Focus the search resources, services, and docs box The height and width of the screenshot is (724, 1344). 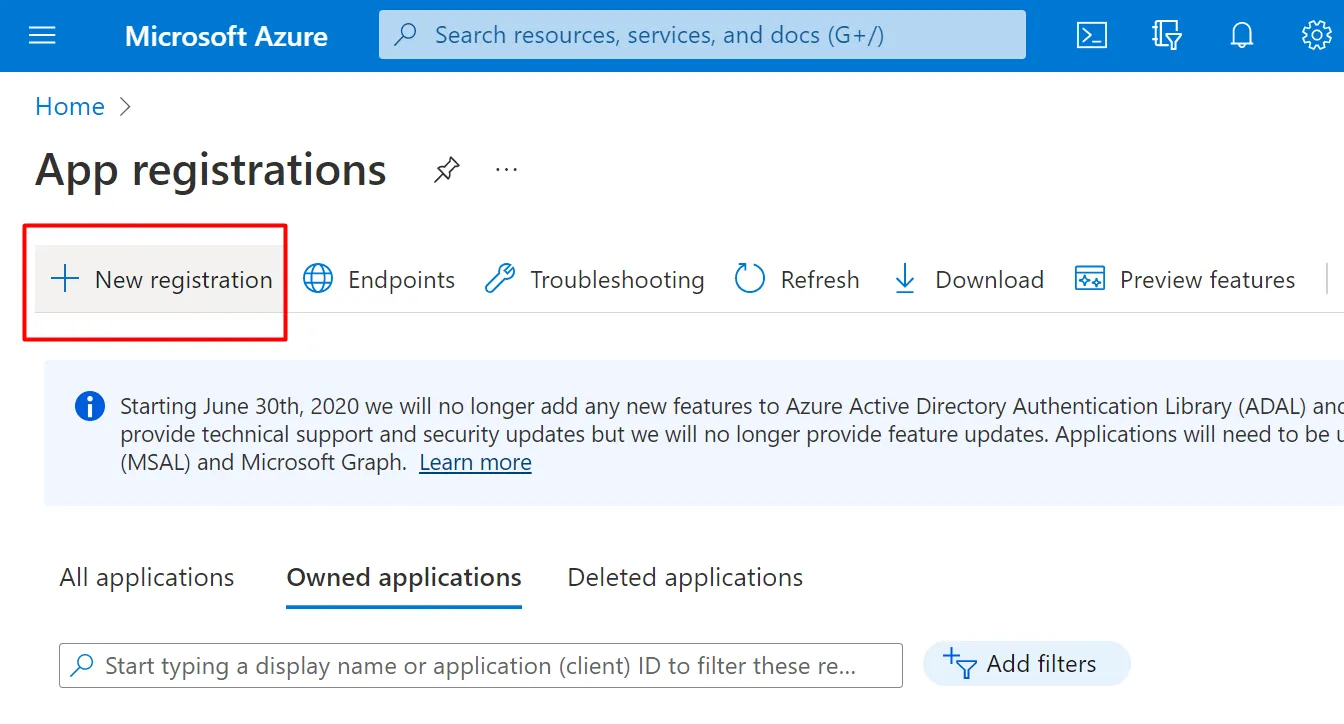tap(702, 35)
